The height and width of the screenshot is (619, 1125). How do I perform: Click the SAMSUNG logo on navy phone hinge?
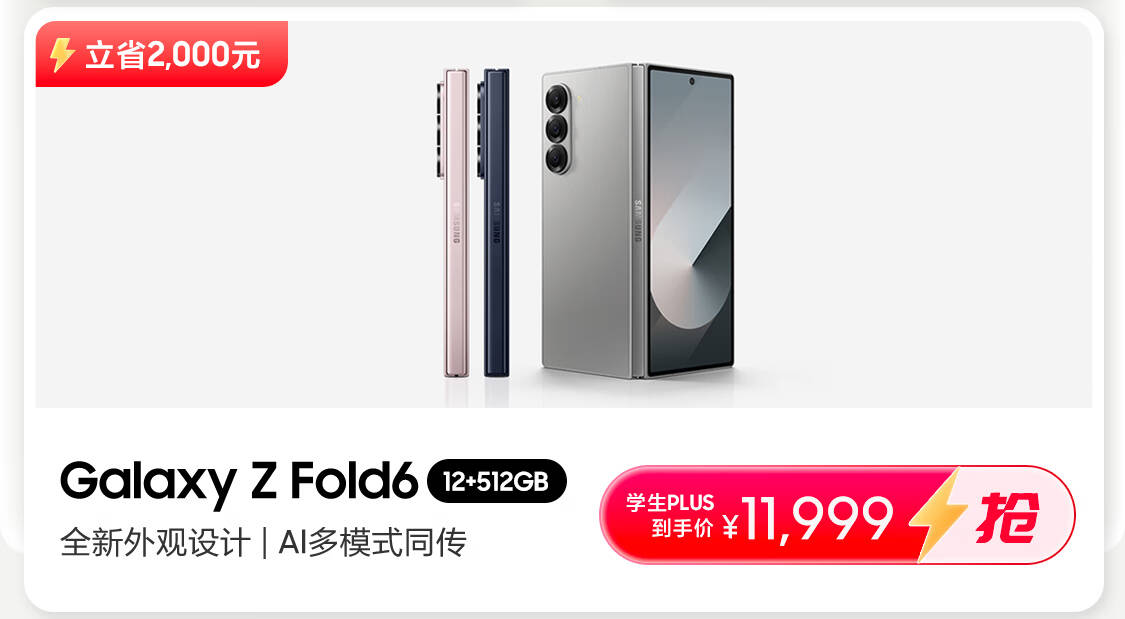pos(496,223)
